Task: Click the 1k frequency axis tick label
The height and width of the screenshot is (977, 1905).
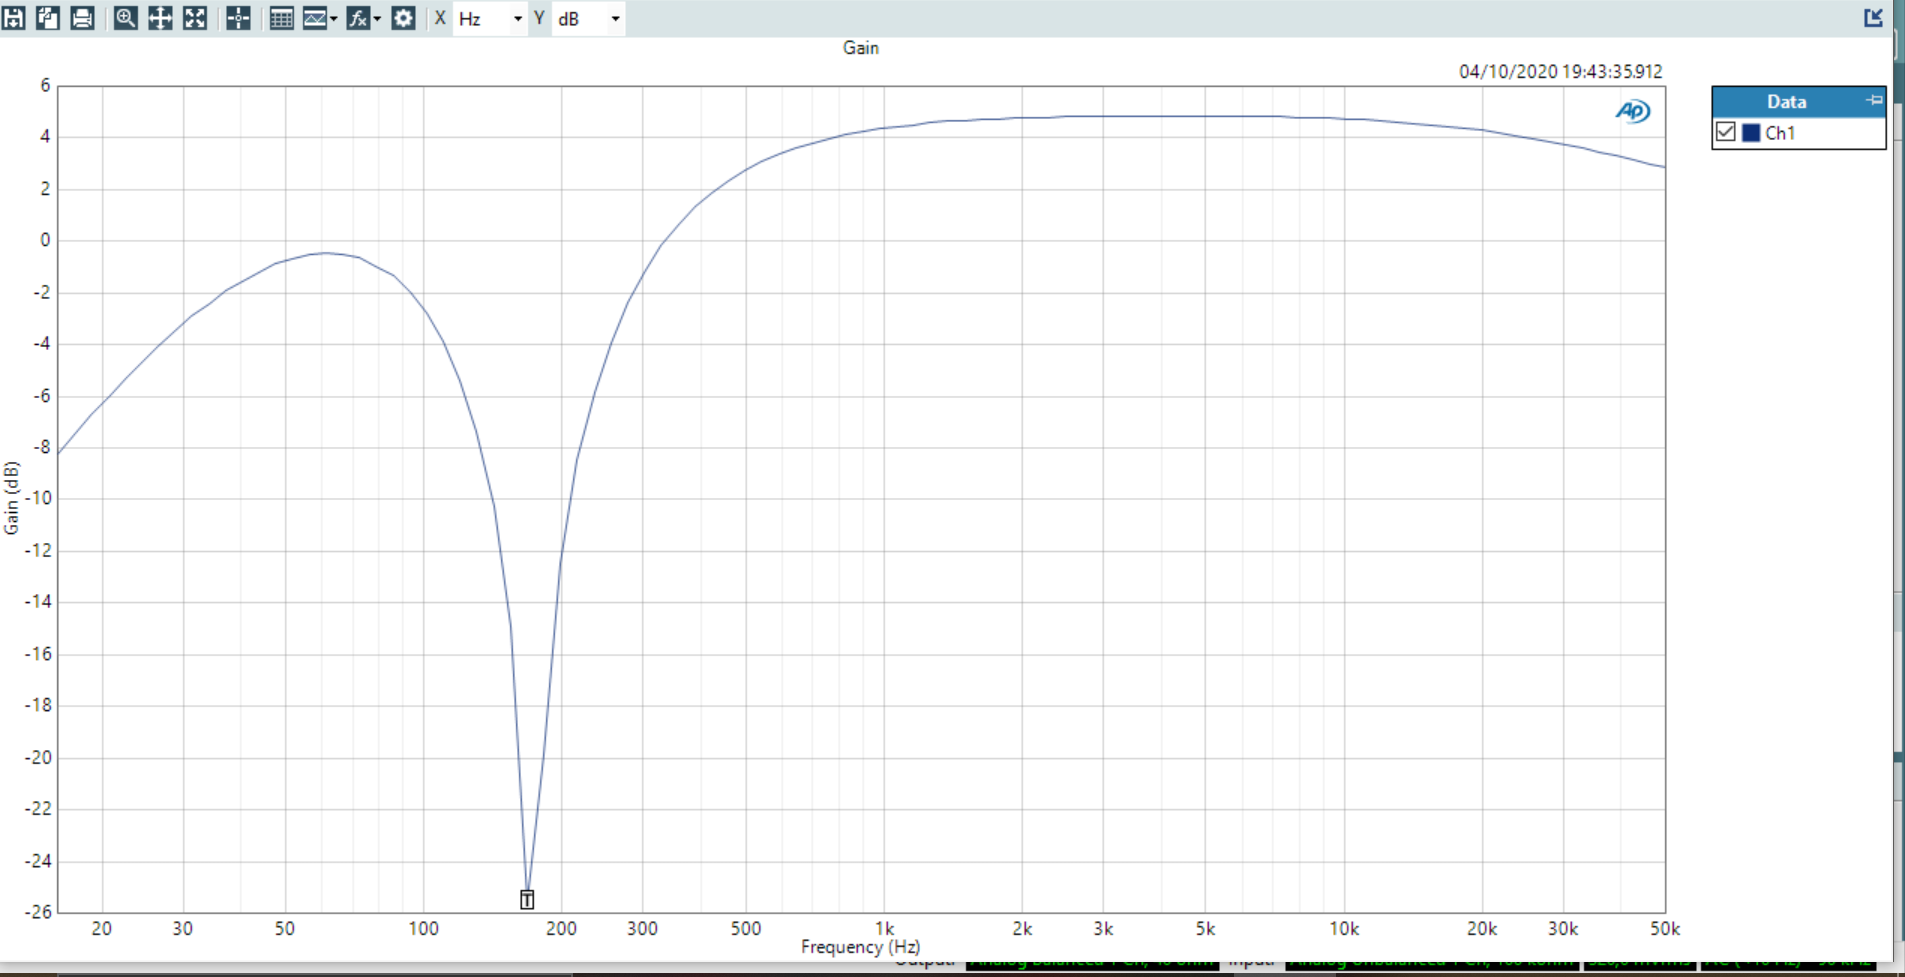Action: click(x=884, y=929)
